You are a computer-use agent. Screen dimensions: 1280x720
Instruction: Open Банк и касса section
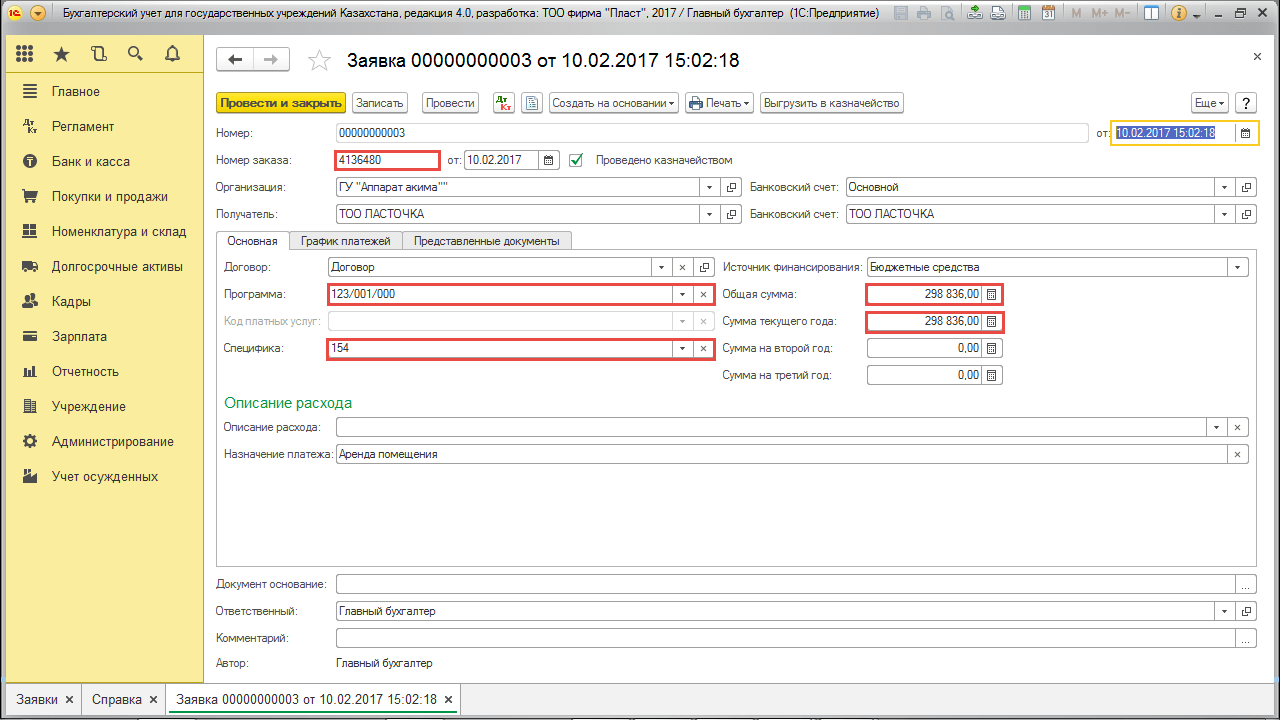point(91,161)
